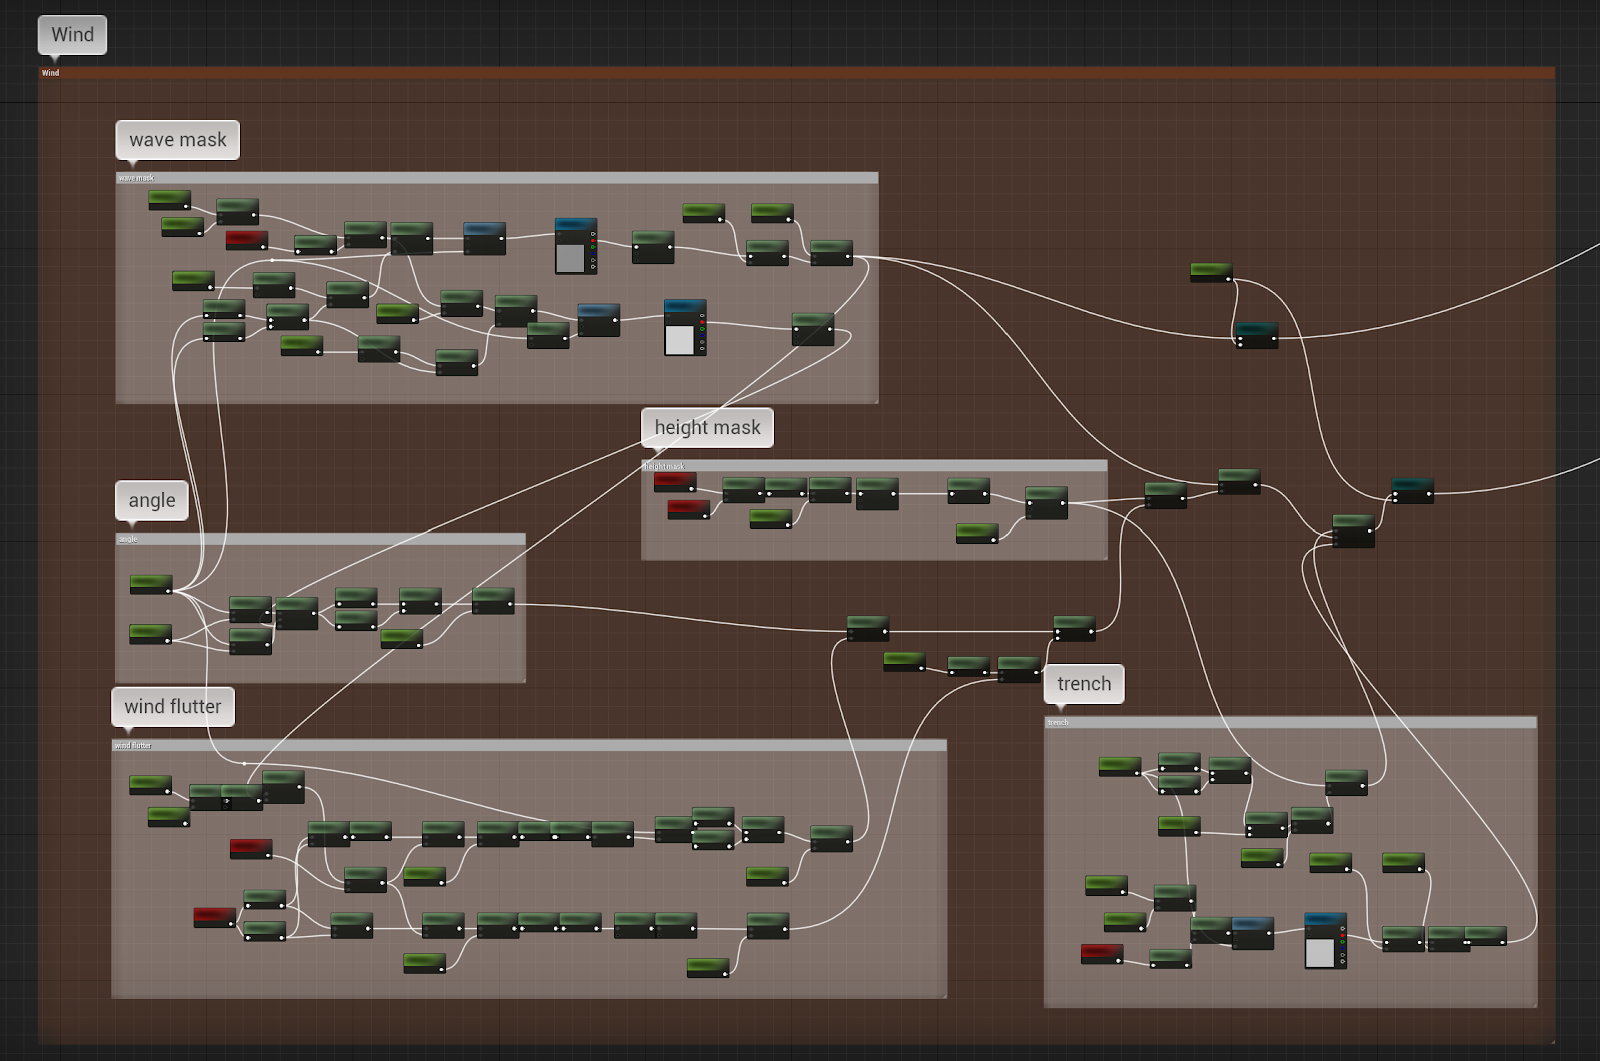Click gray texture preview in wave mask group
This screenshot has height=1061, width=1600.
(x=570, y=258)
